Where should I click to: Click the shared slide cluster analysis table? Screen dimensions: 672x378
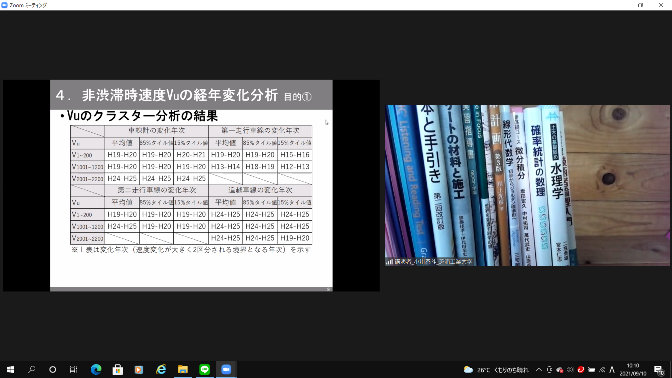click(191, 185)
